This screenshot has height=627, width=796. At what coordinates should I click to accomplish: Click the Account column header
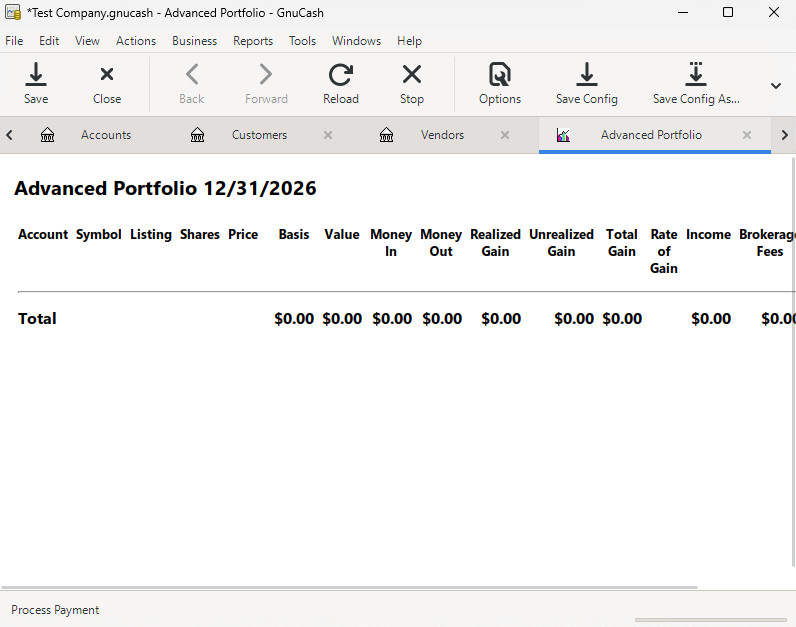point(43,235)
